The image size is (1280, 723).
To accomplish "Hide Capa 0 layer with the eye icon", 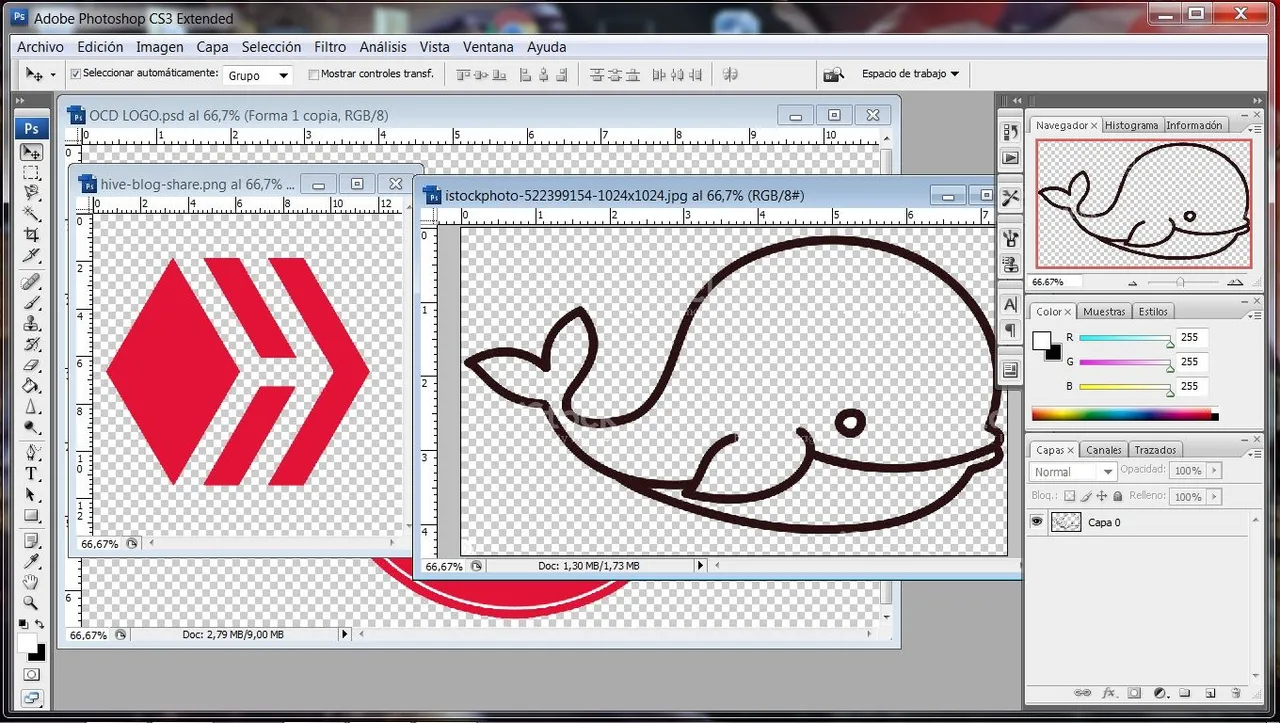I will (x=1037, y=521).
